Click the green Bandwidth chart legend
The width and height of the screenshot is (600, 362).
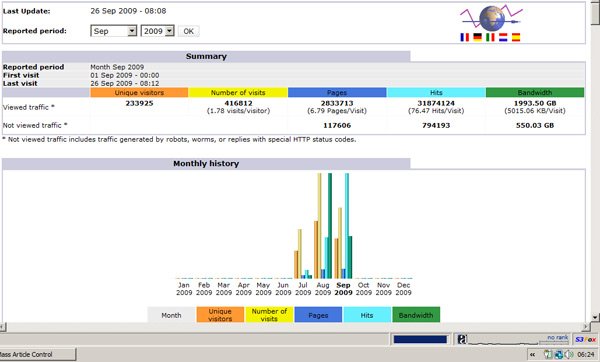click(x=416, y=315)
